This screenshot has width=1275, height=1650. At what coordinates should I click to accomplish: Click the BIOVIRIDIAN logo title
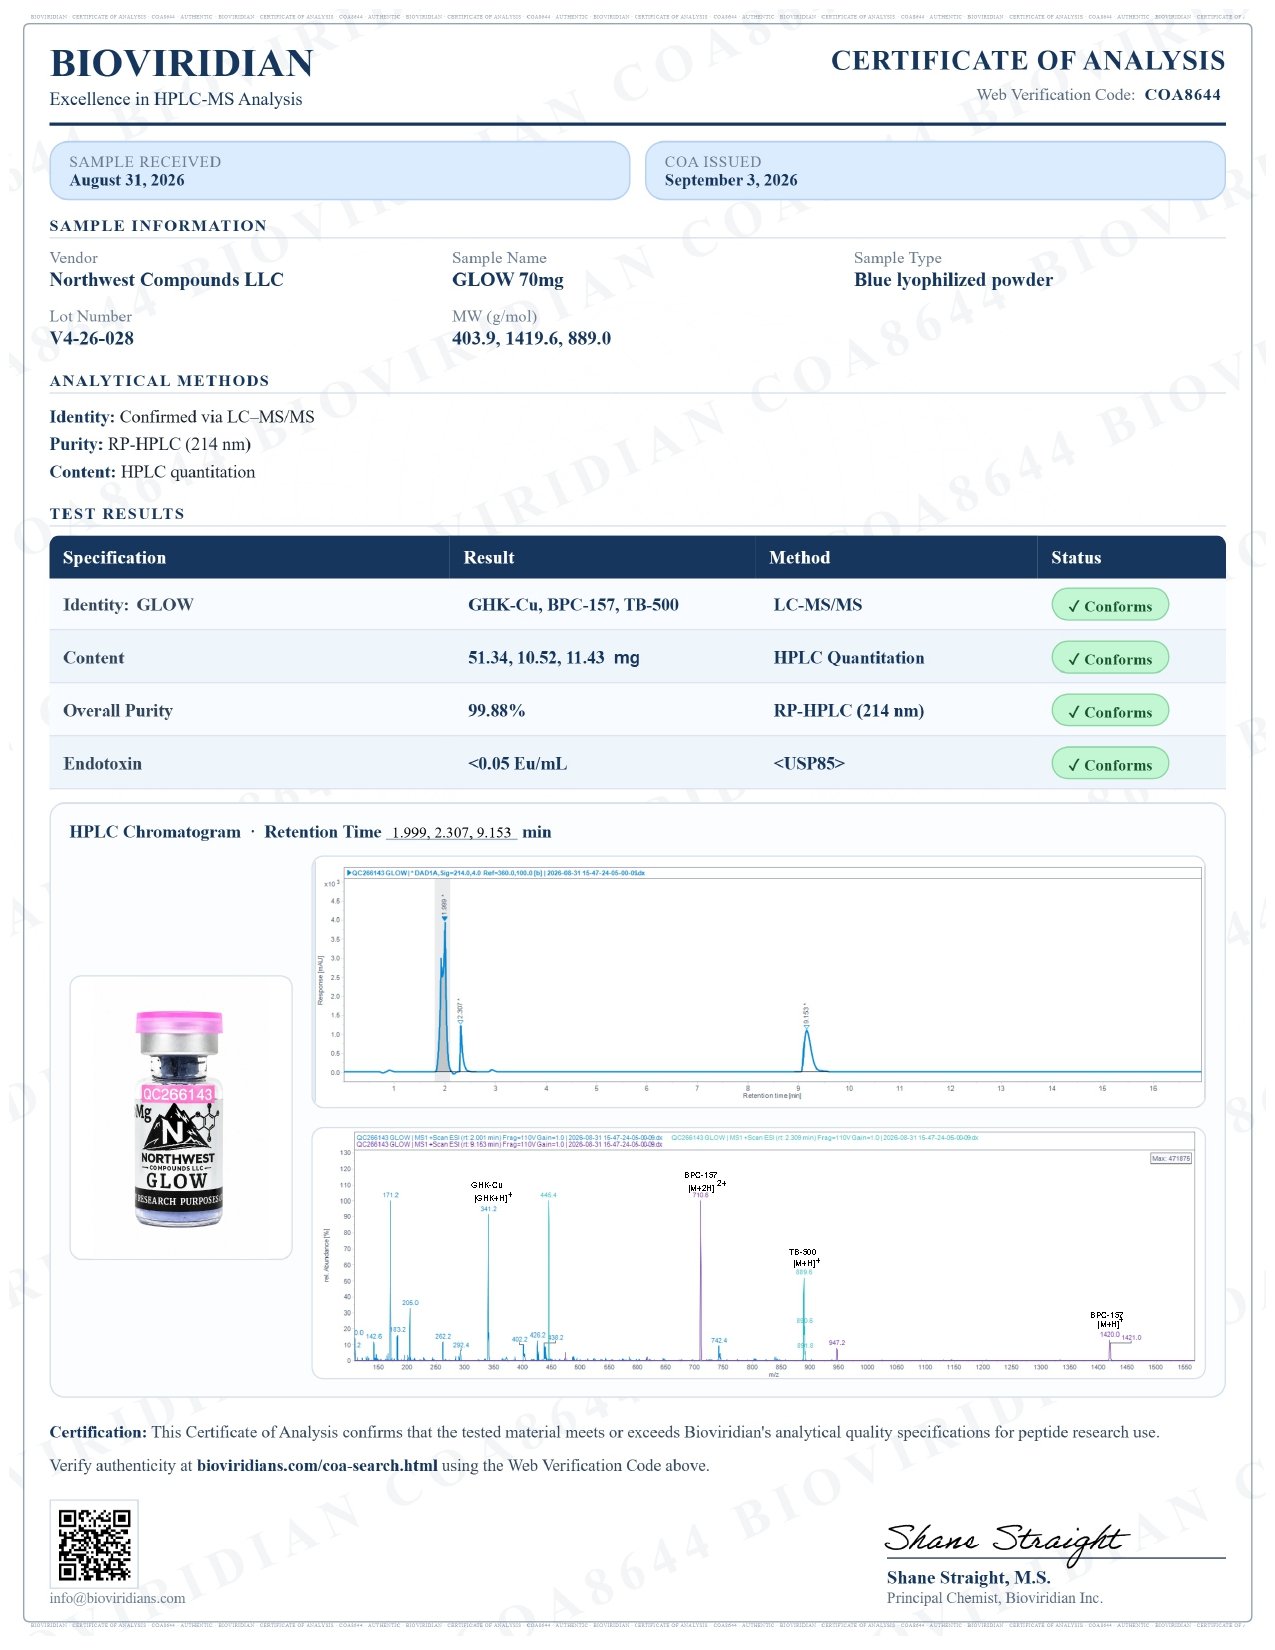point(182,63)
